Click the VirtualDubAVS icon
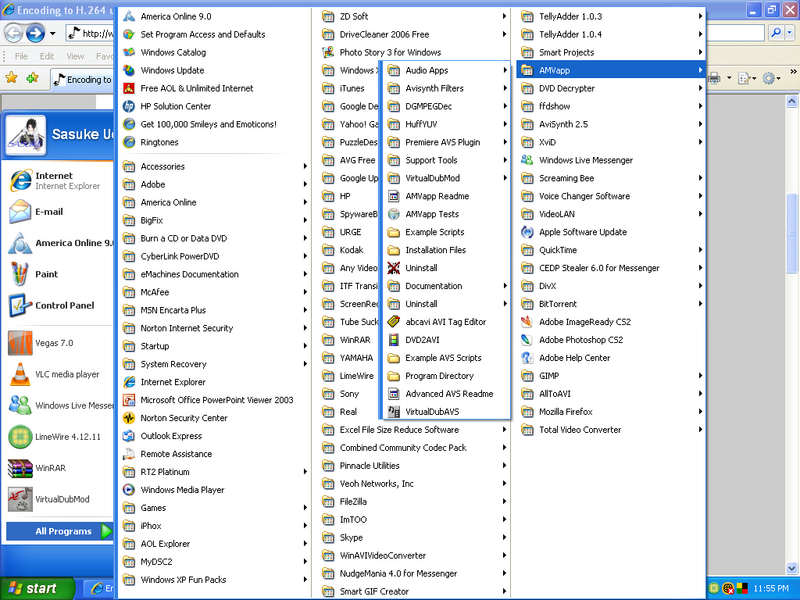 pyautogui.click(x=393, y=412)
